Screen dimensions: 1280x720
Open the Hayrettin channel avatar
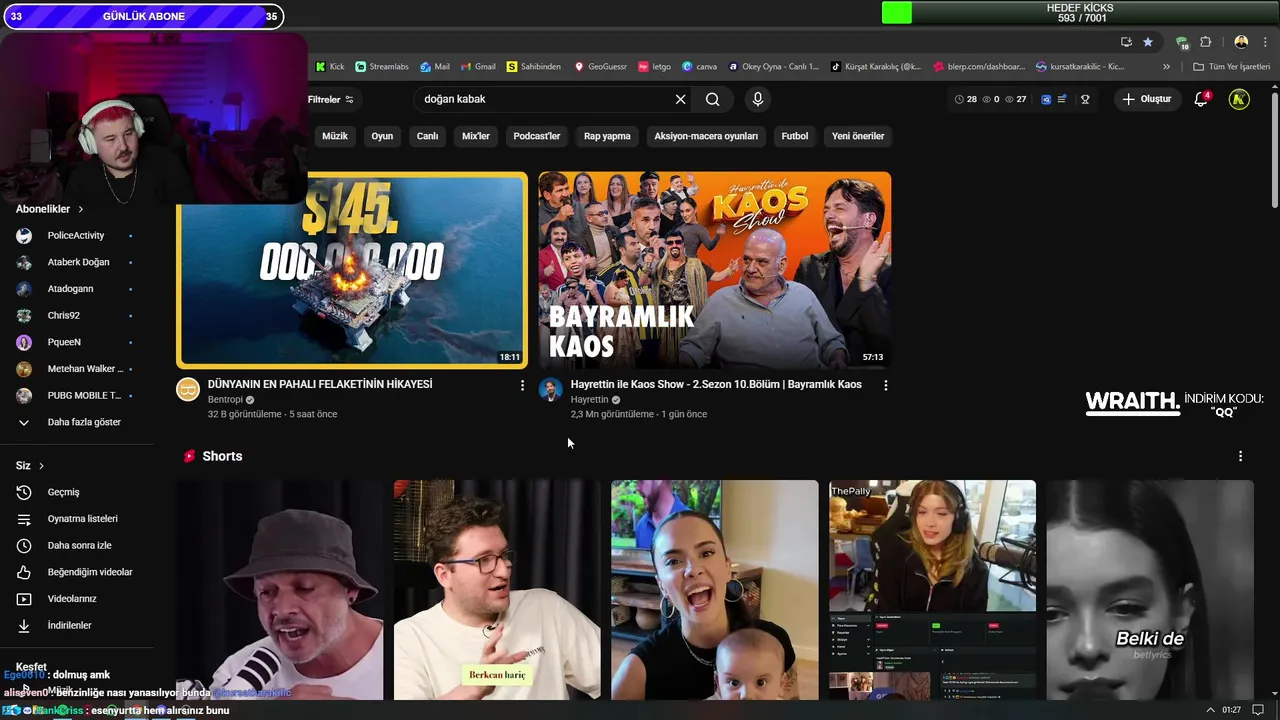click(551, 390)
